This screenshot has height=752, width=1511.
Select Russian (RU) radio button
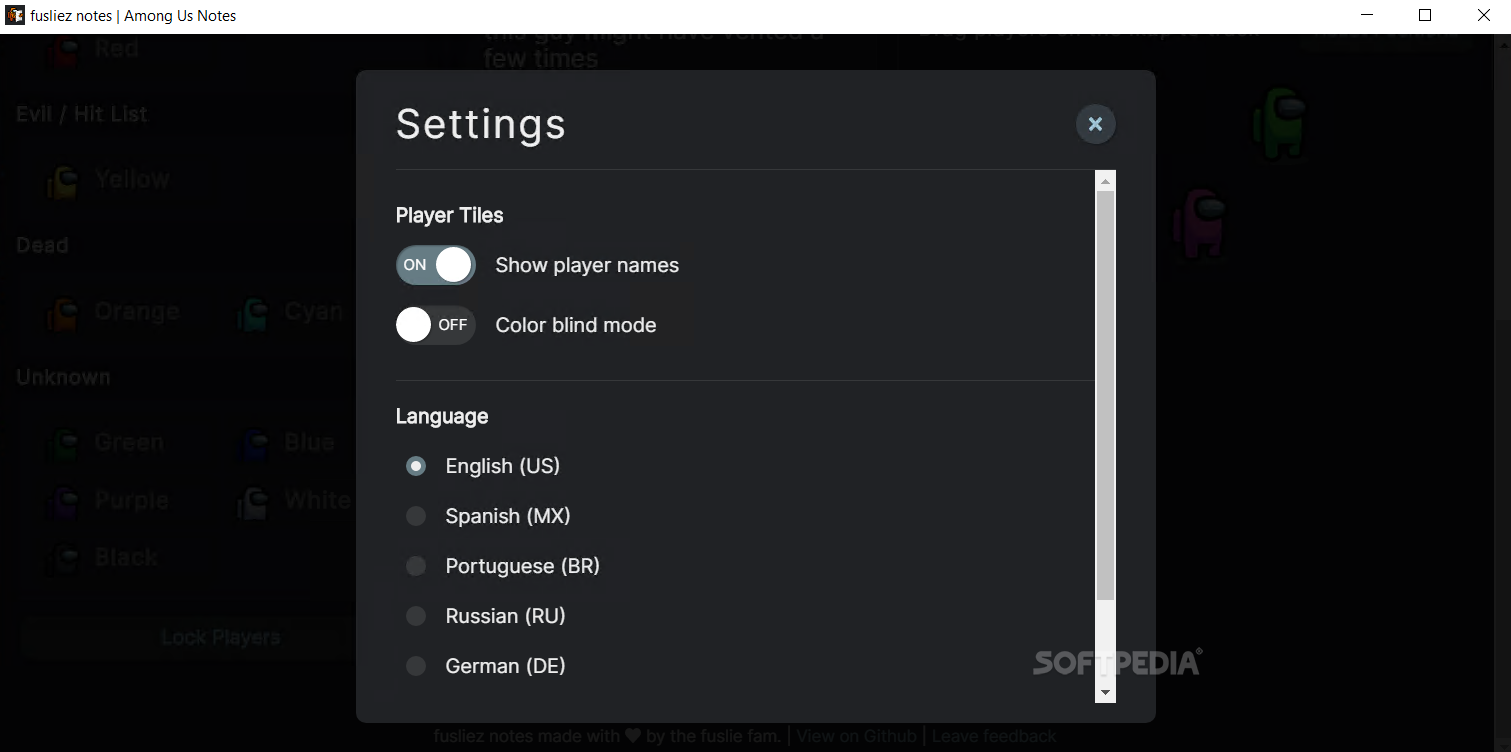[416, 616]
